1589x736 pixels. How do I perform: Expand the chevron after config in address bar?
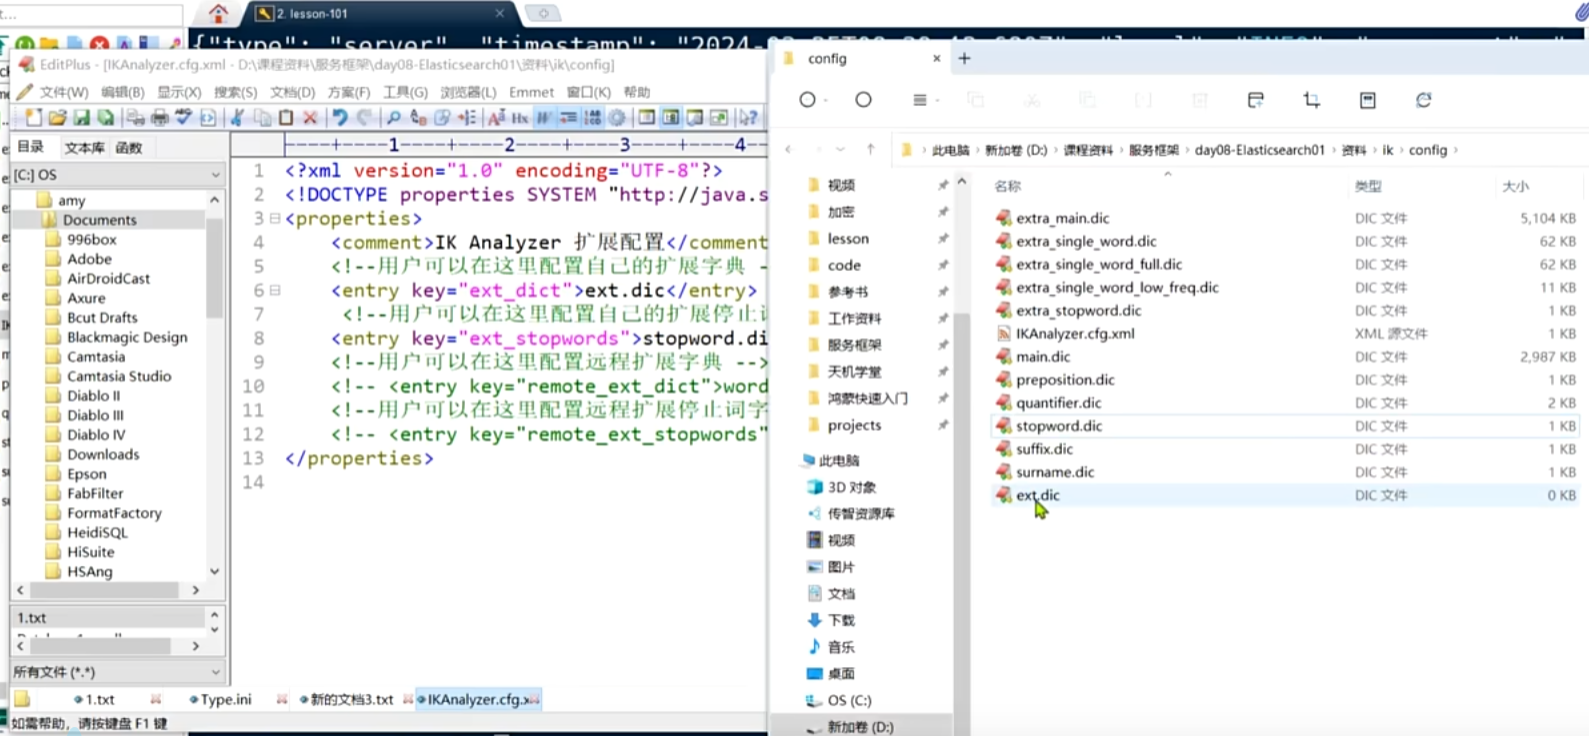coord(1456,150)
